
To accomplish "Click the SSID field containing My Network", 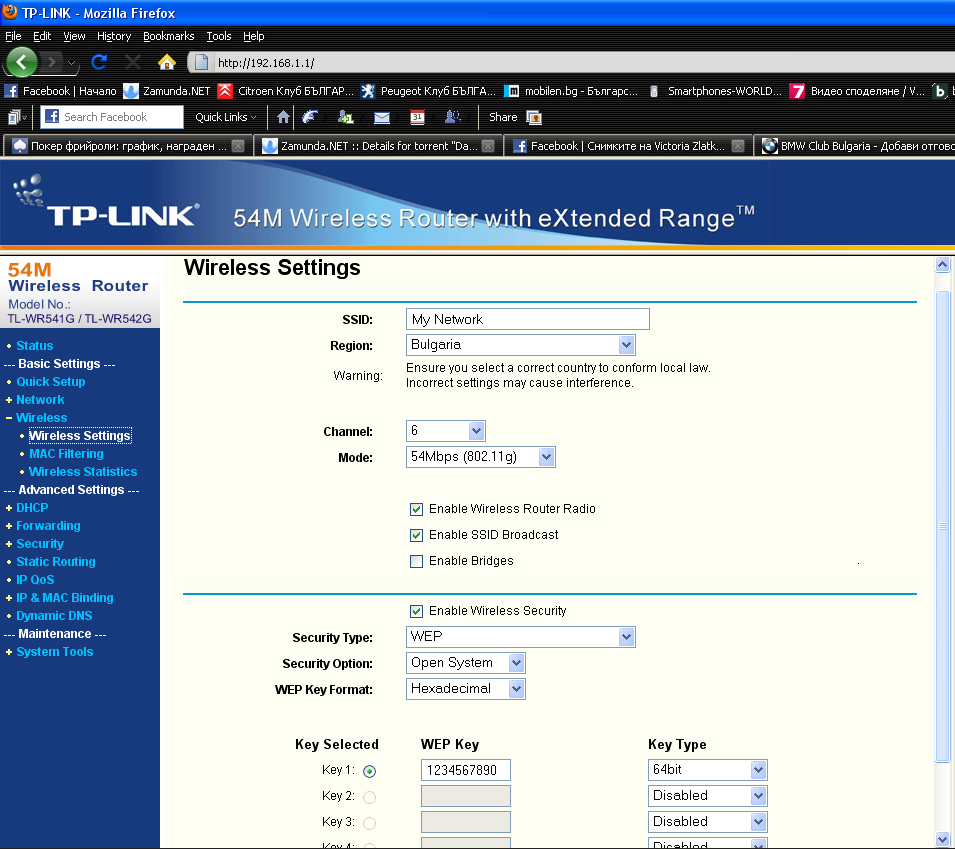I will pyautogui.click(x=527, y=319).
